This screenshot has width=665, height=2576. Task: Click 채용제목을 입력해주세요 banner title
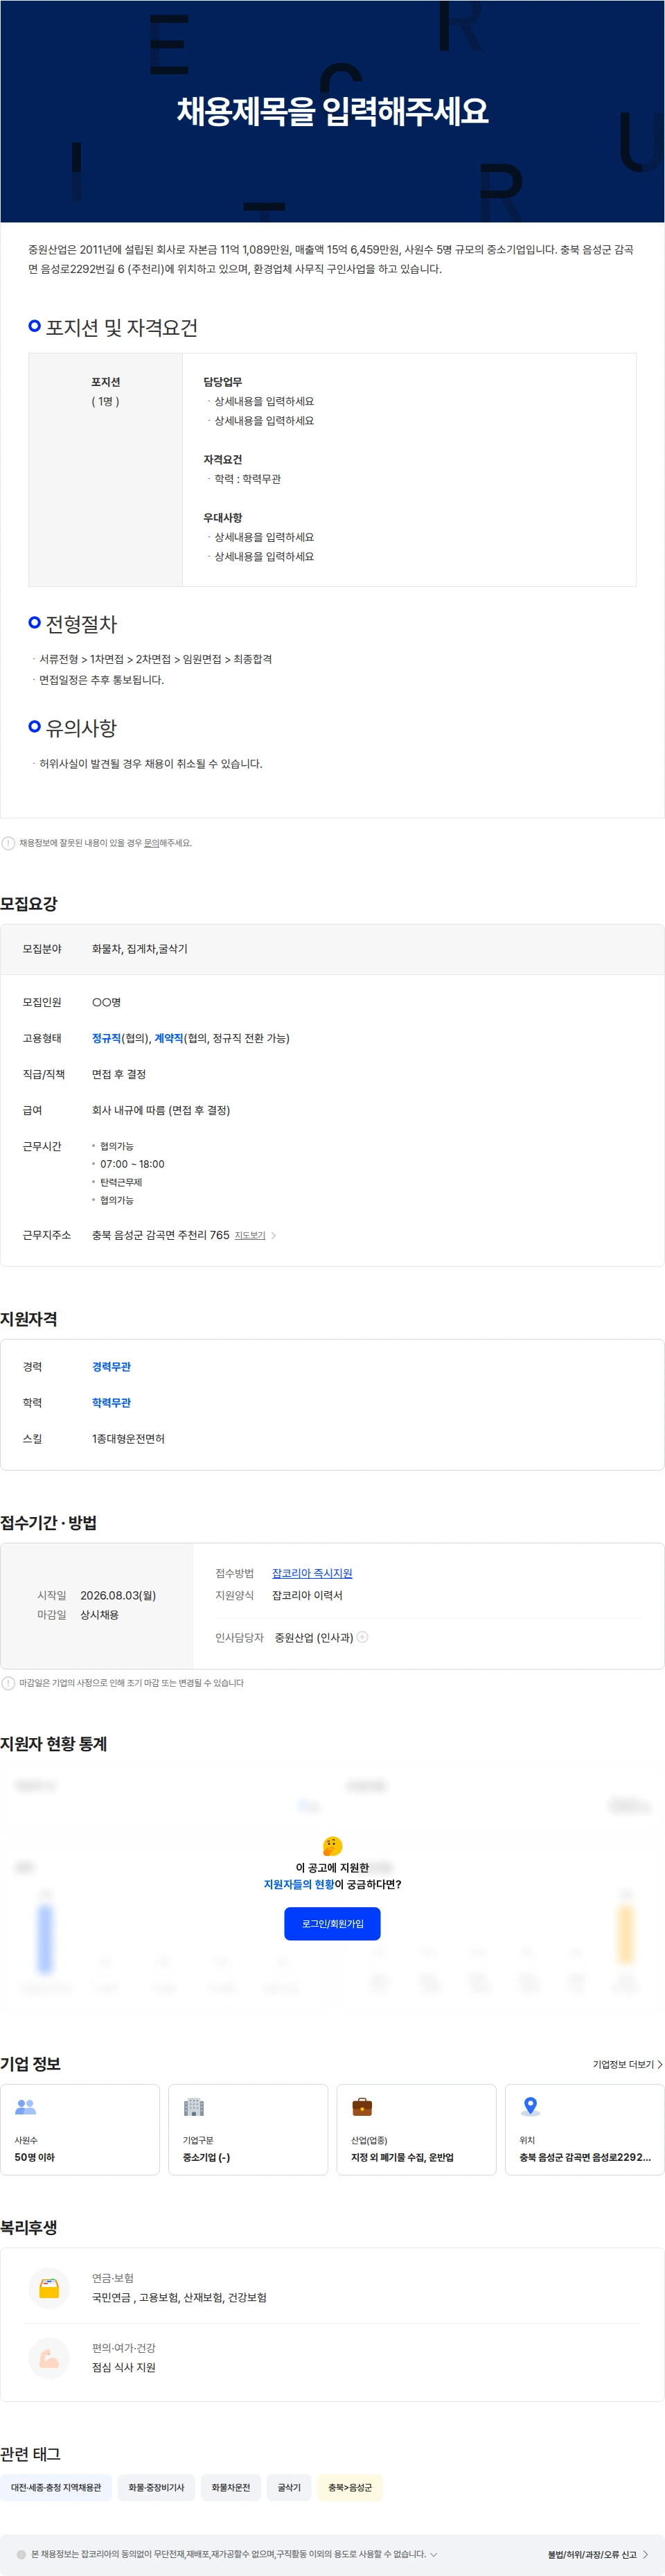click(x=332, y=111)
